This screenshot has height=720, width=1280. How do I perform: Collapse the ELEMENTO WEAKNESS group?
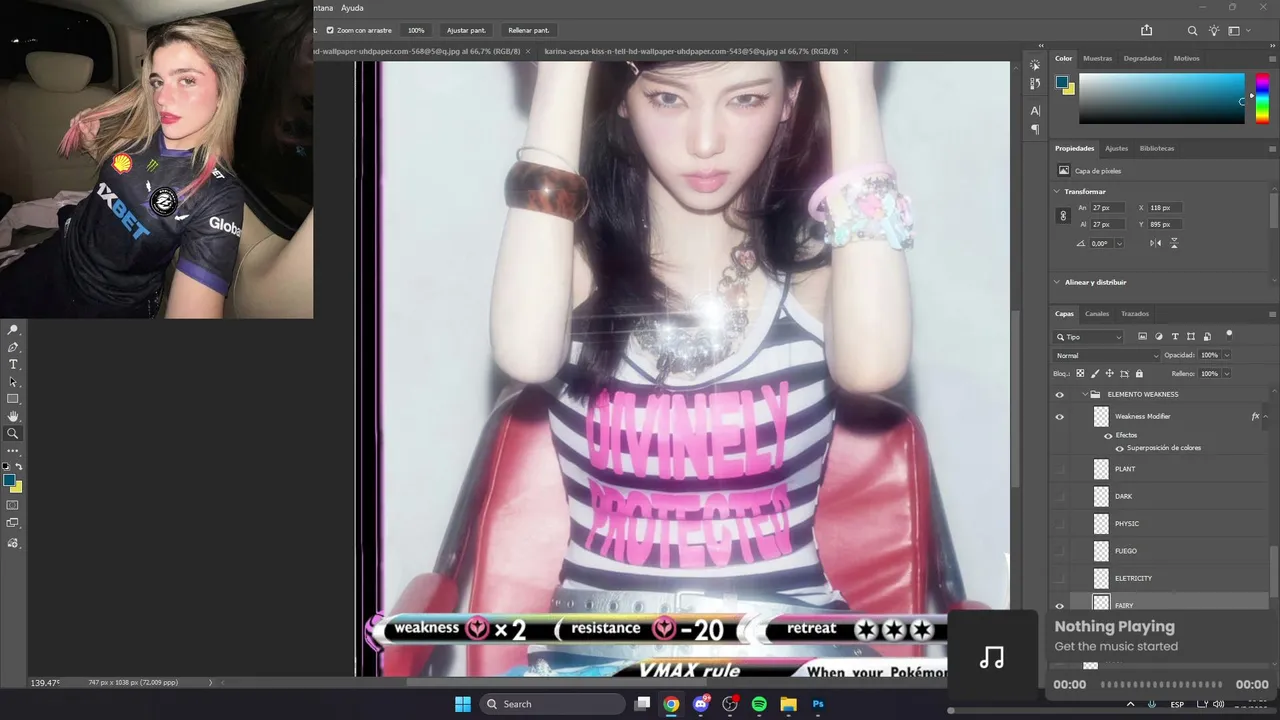click(1085, 394)
